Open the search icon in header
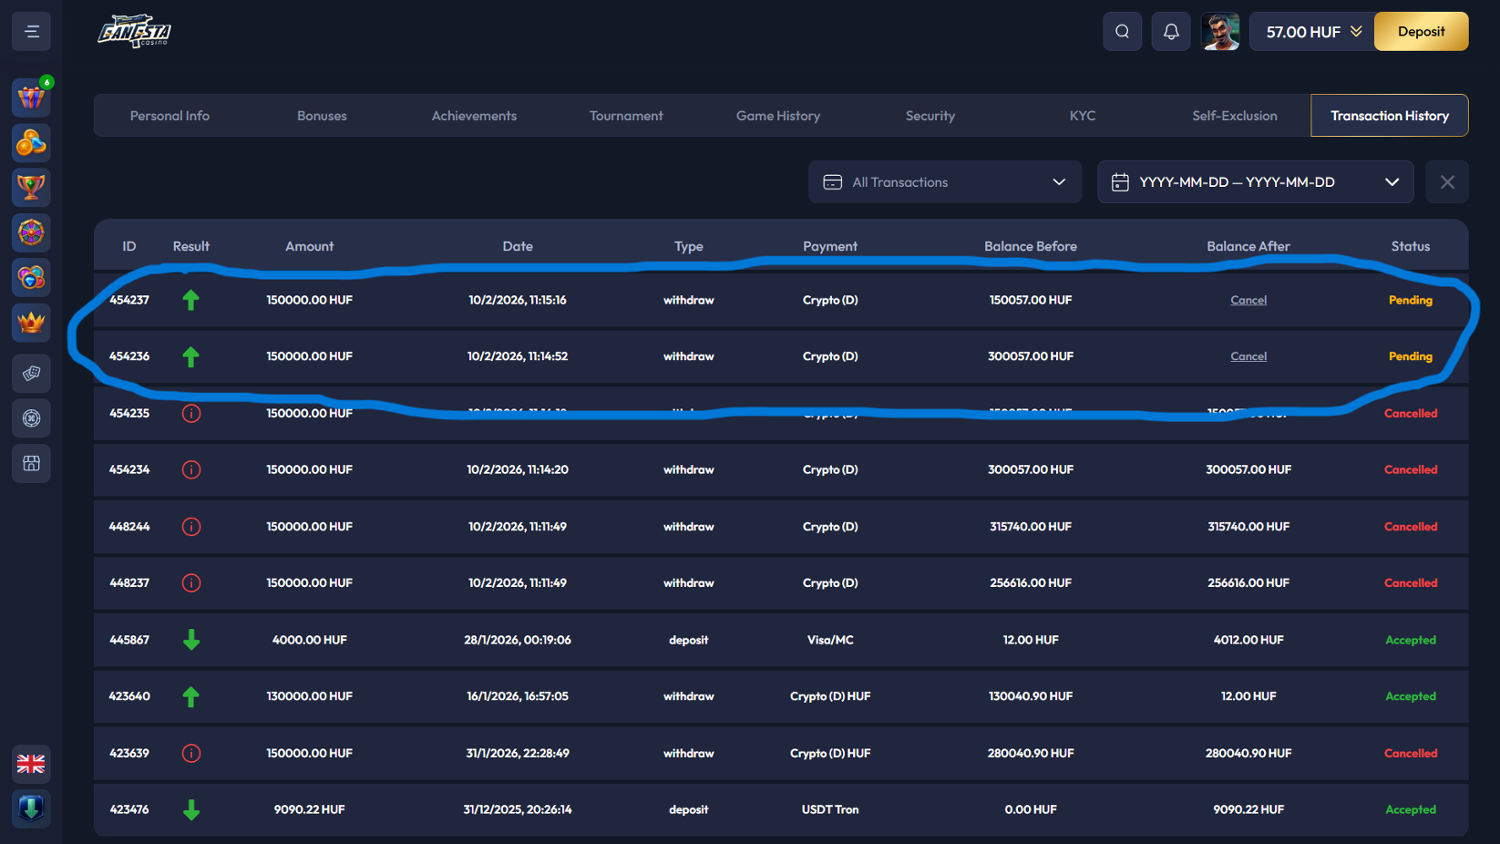 tap(1122, 32)
